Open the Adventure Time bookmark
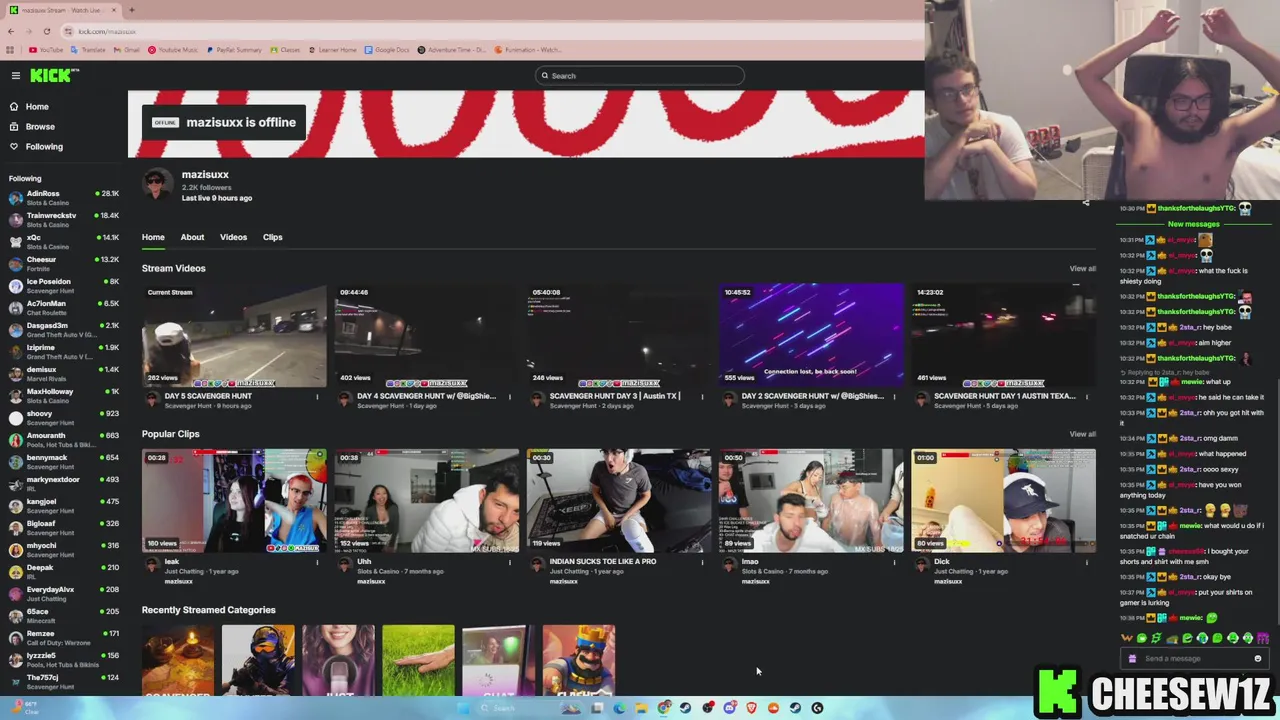Viewport: 1280px width, 720px height. coord(451,50)
